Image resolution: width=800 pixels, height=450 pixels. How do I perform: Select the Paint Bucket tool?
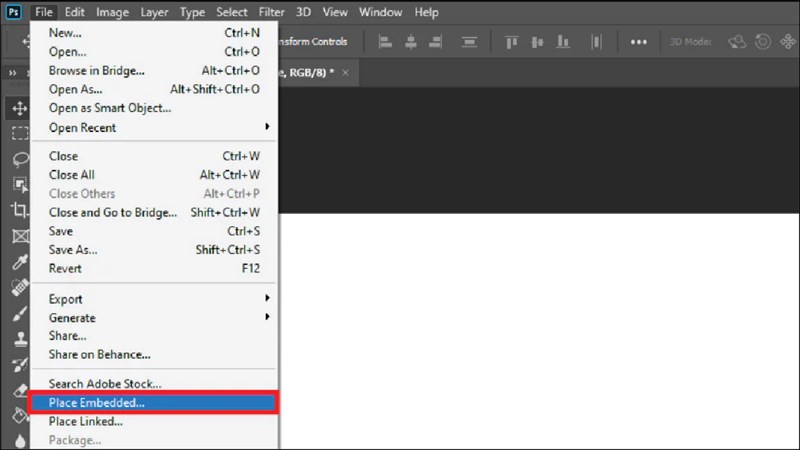point(20,416)
